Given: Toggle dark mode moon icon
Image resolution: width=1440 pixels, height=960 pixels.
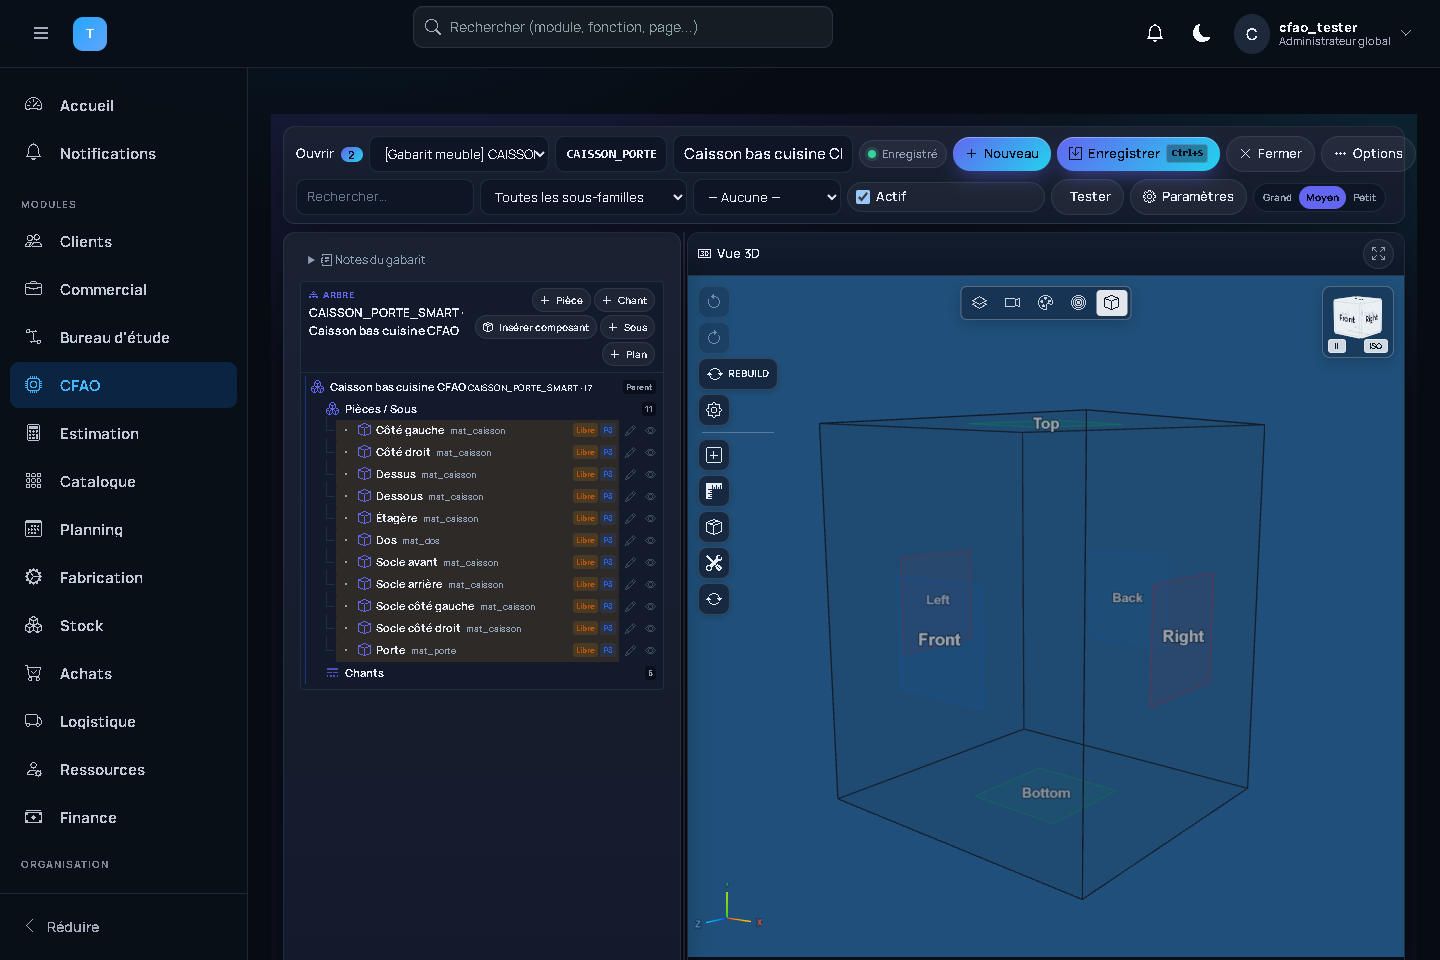Looking at the screenshot, I should pos(1202,34).
